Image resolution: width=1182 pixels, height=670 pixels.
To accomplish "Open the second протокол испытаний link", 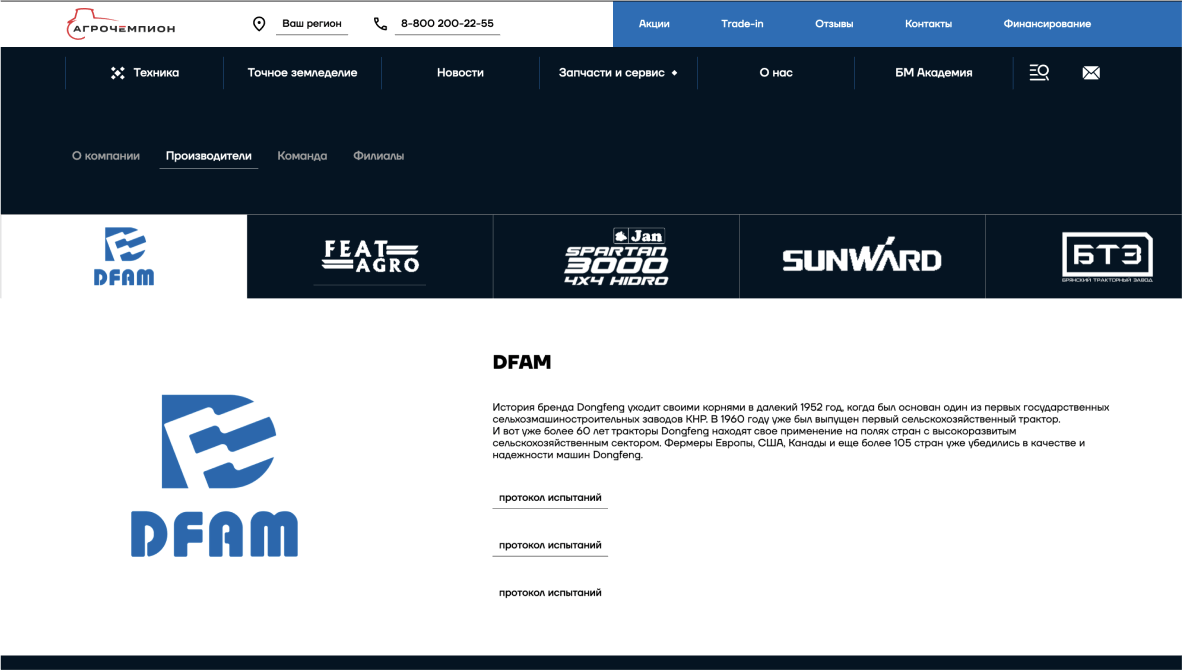I will pos(550,546).
